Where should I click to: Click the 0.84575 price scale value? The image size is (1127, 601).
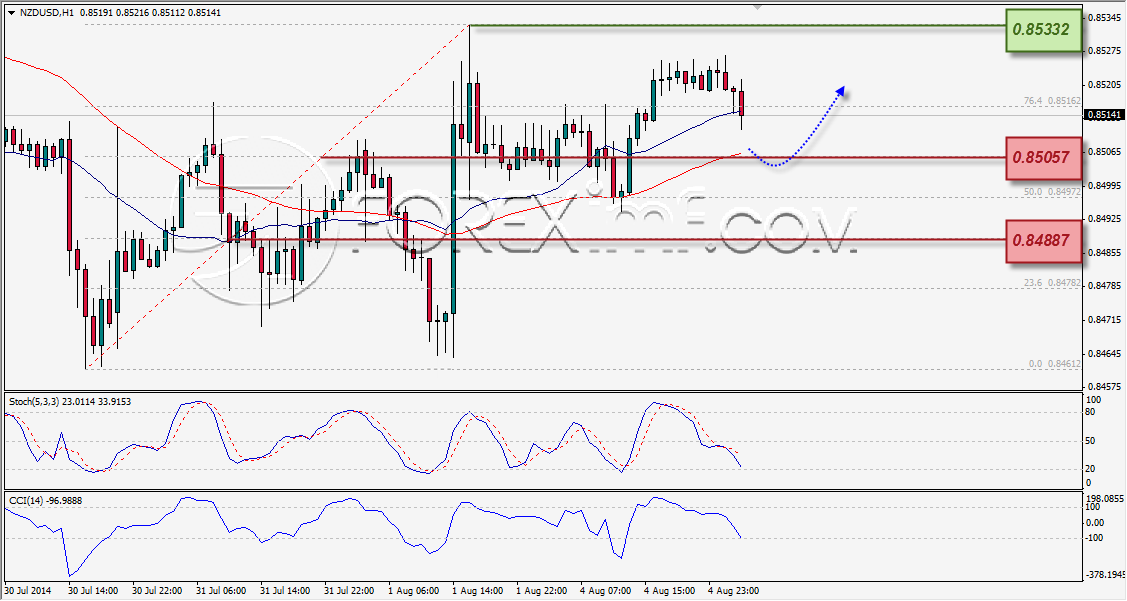[1103, 386]
